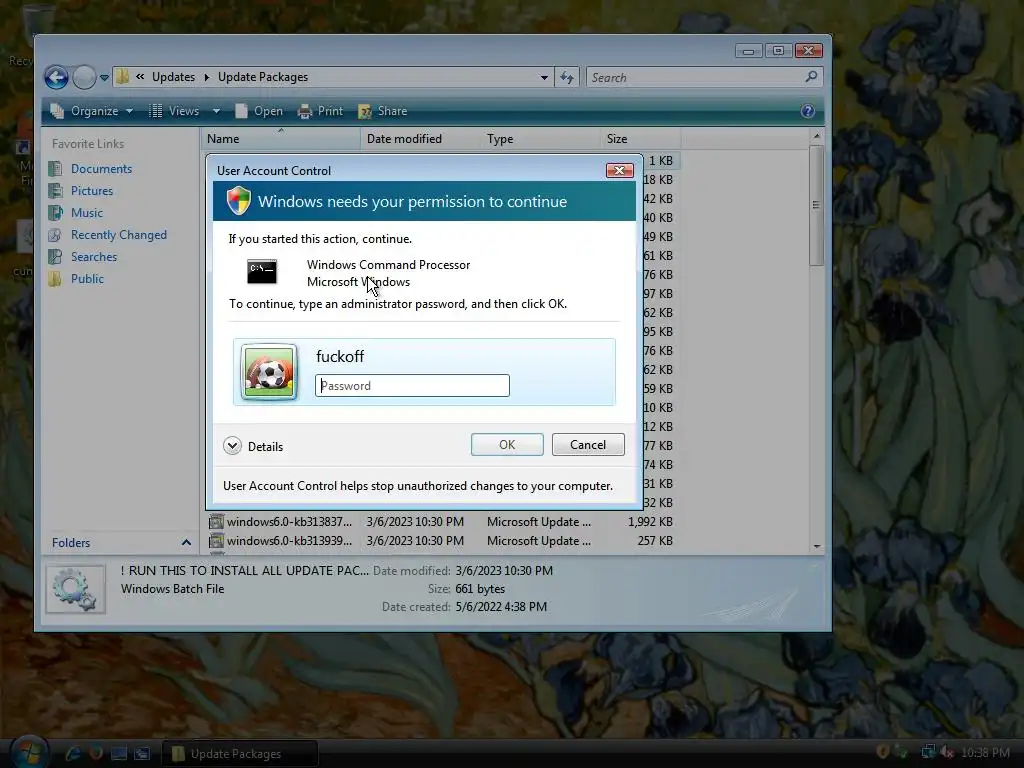Click Updates in the address breadcrumb
1024x768 pixels.
173,77
